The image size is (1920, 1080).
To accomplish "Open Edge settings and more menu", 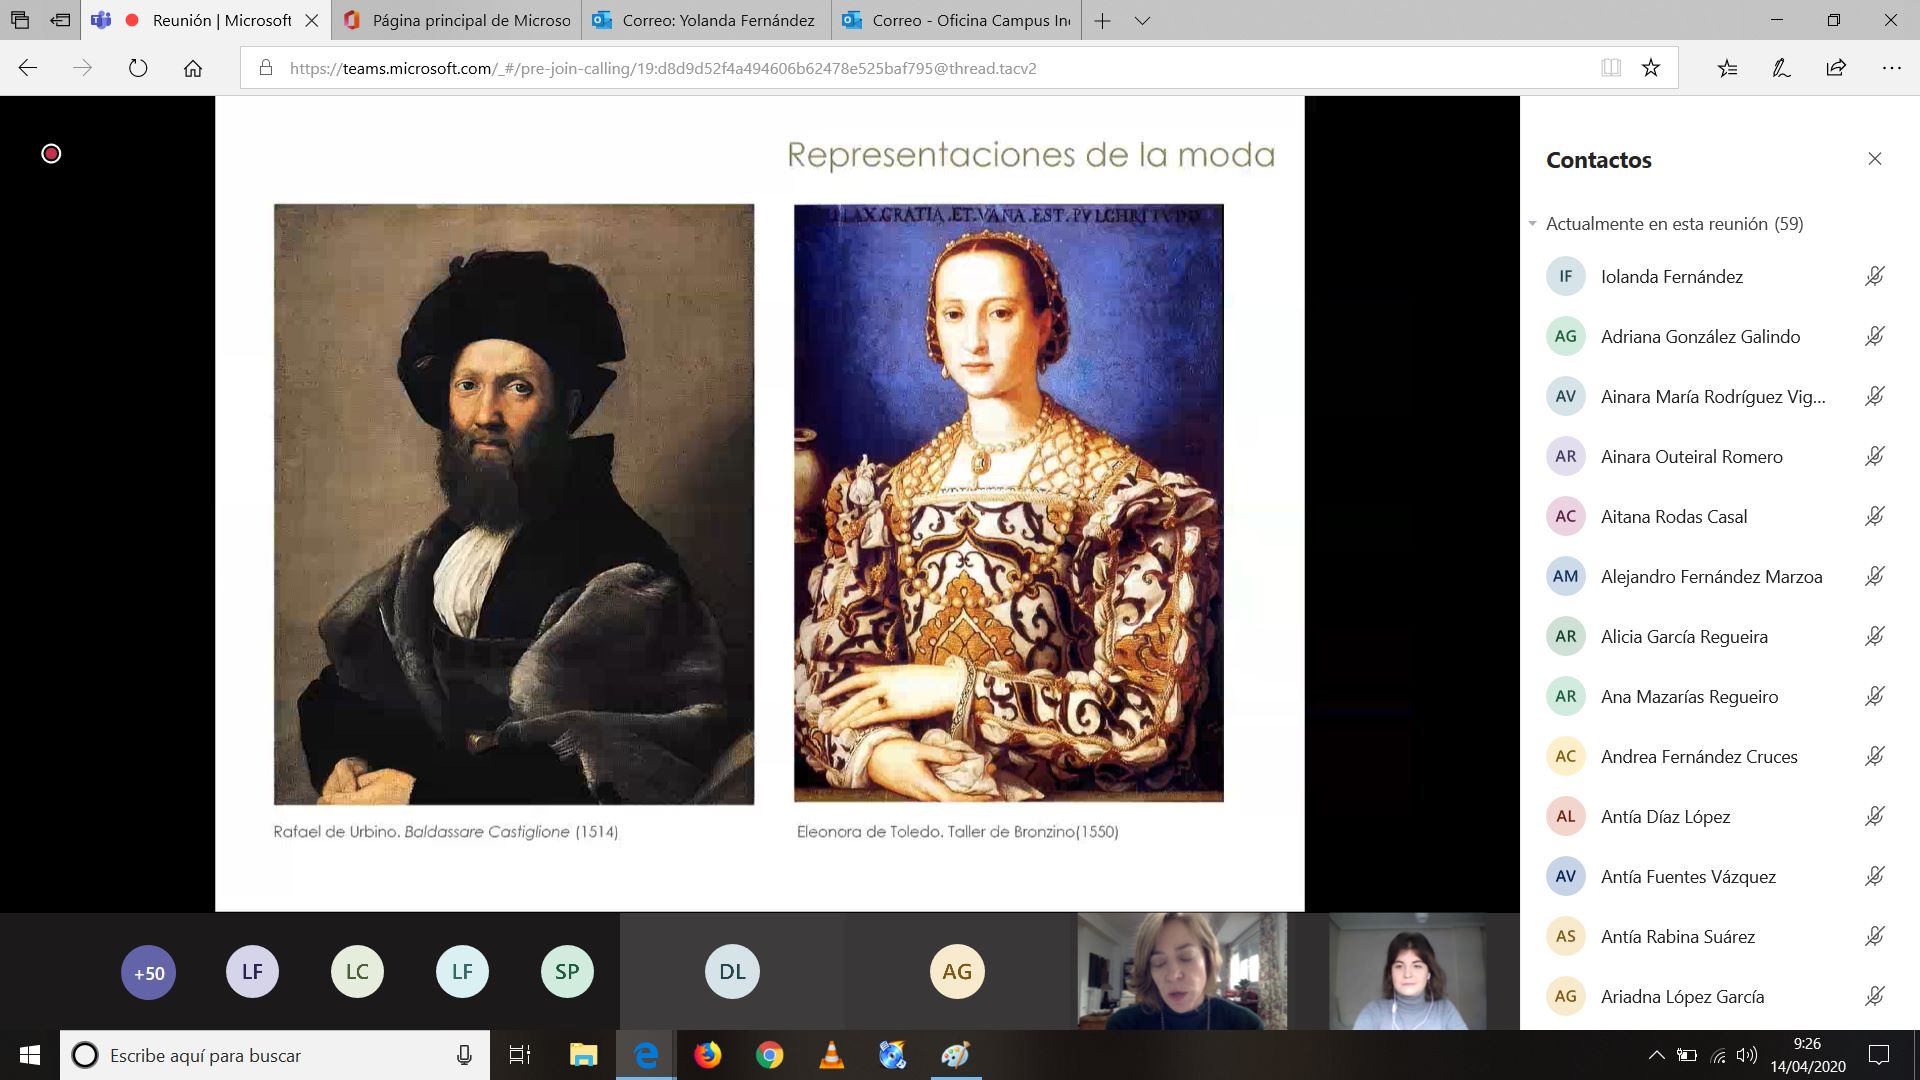I will [x=1891, y=68].
